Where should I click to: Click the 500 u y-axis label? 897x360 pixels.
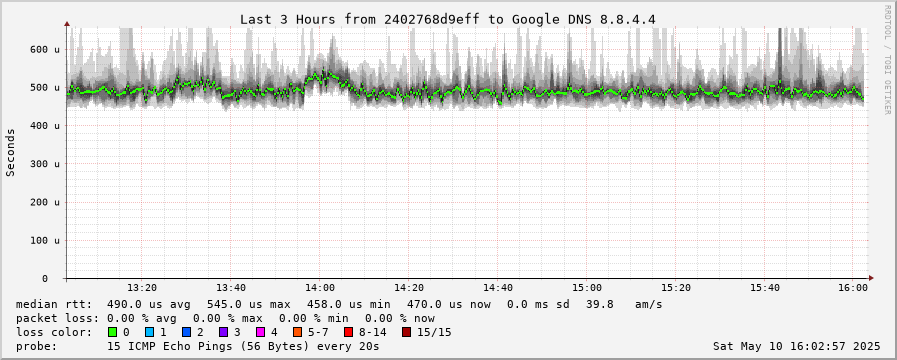(x=45, y=88)
